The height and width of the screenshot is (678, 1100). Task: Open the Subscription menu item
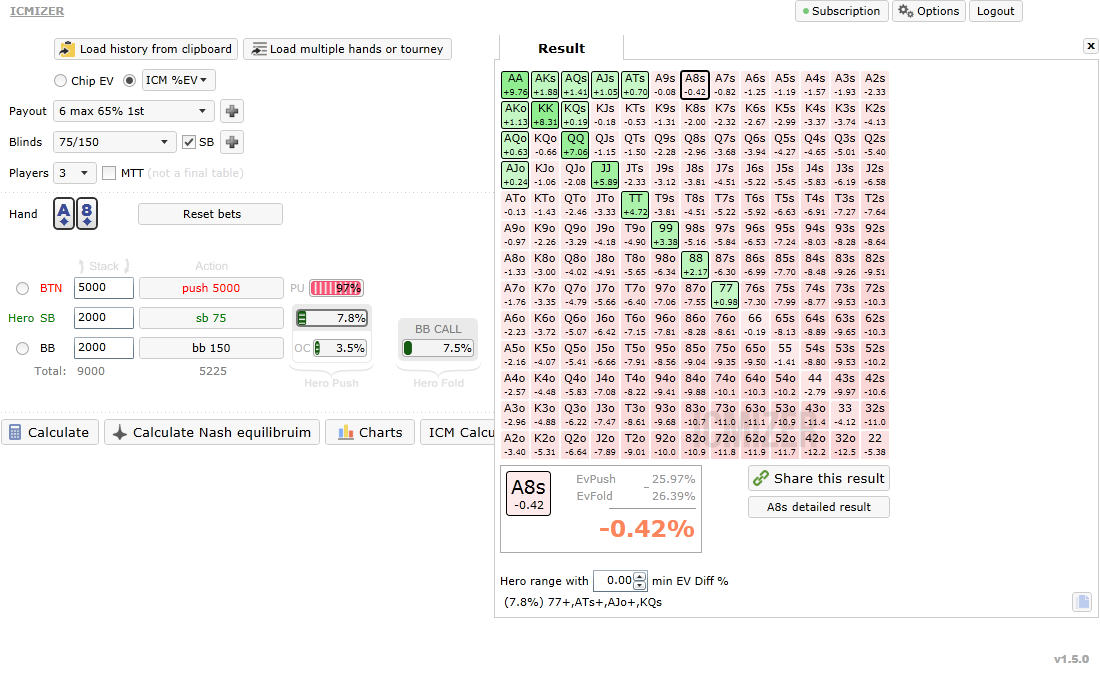pos(842,11)
